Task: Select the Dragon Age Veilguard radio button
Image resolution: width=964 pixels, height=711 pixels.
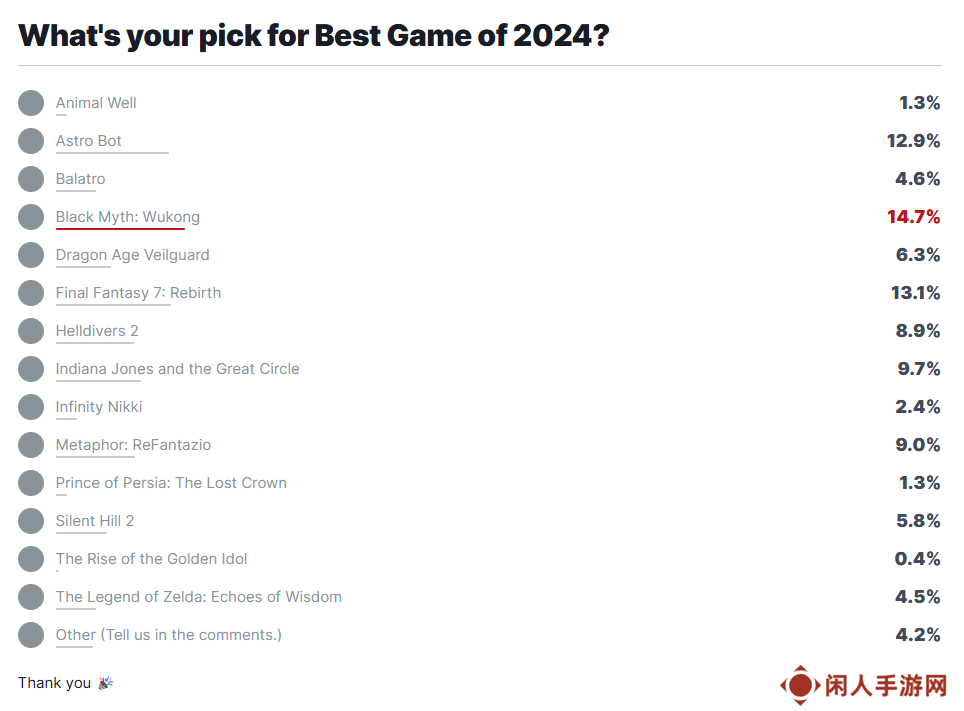Action: 31,255
